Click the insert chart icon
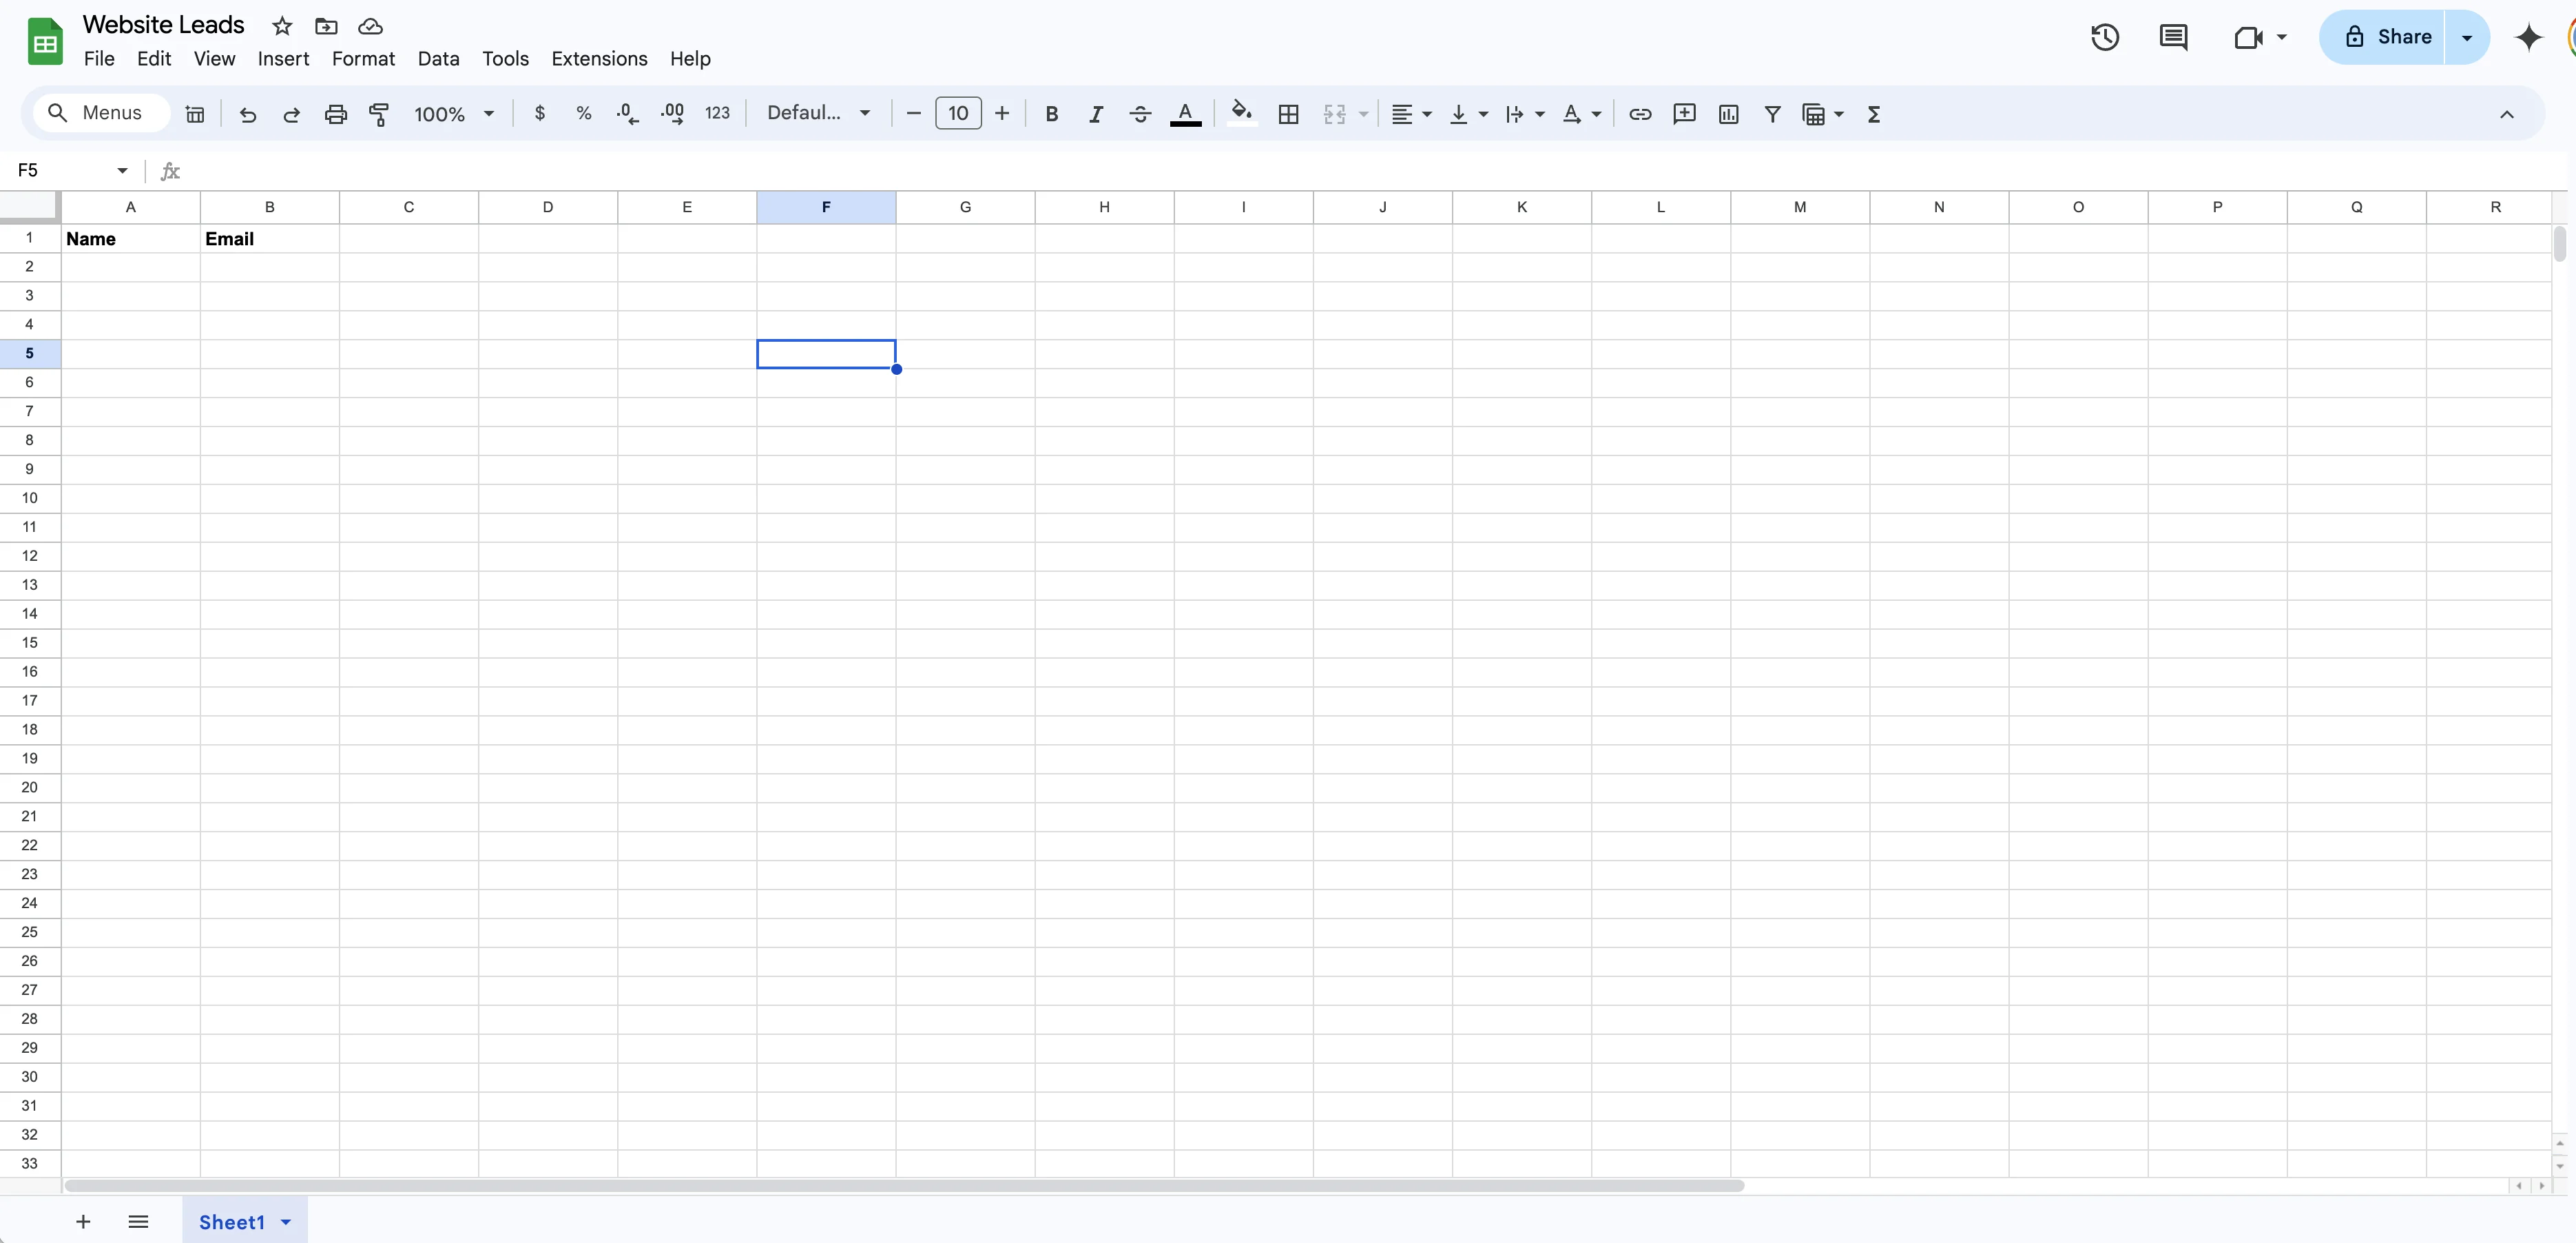2576x1243 pixels. click(x=1728, y=114)
